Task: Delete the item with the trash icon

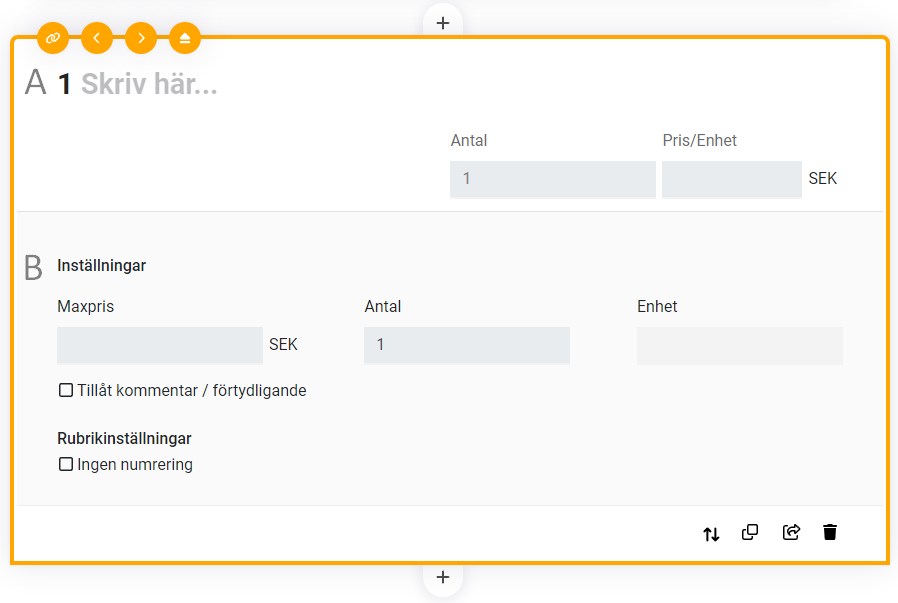Action: point(830,532)
